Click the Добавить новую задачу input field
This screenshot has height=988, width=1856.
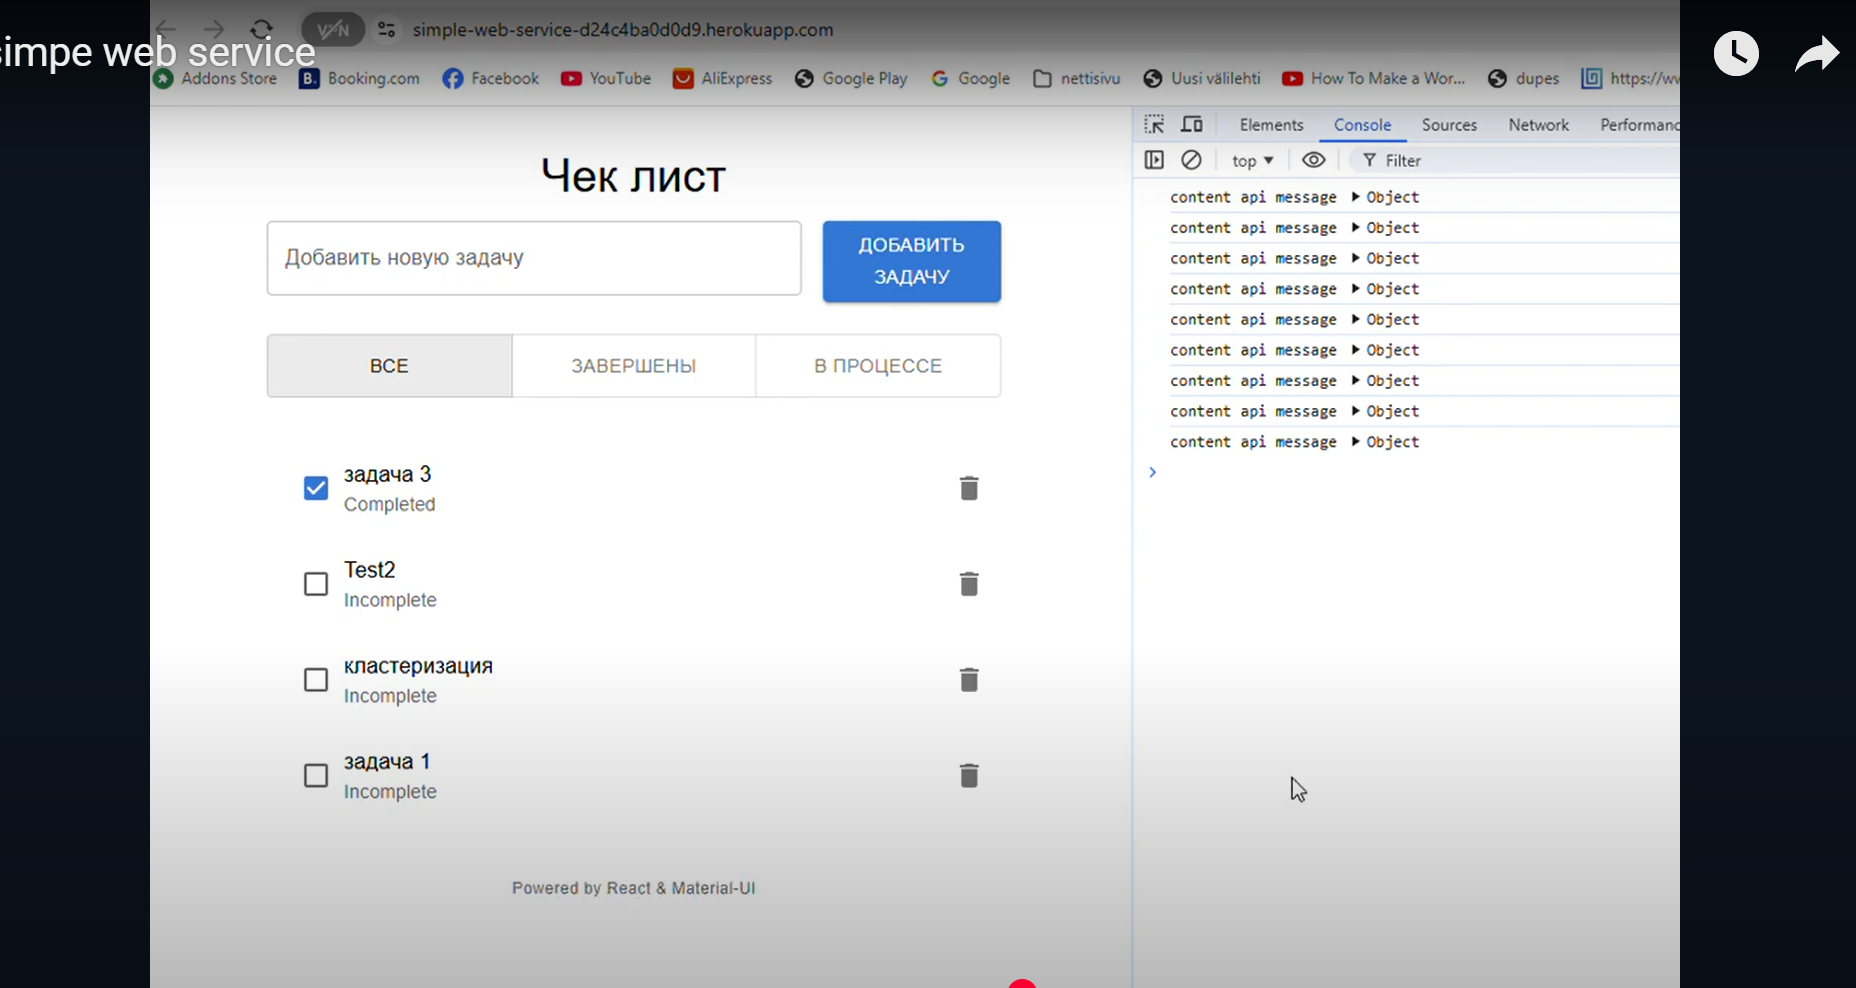533,257
